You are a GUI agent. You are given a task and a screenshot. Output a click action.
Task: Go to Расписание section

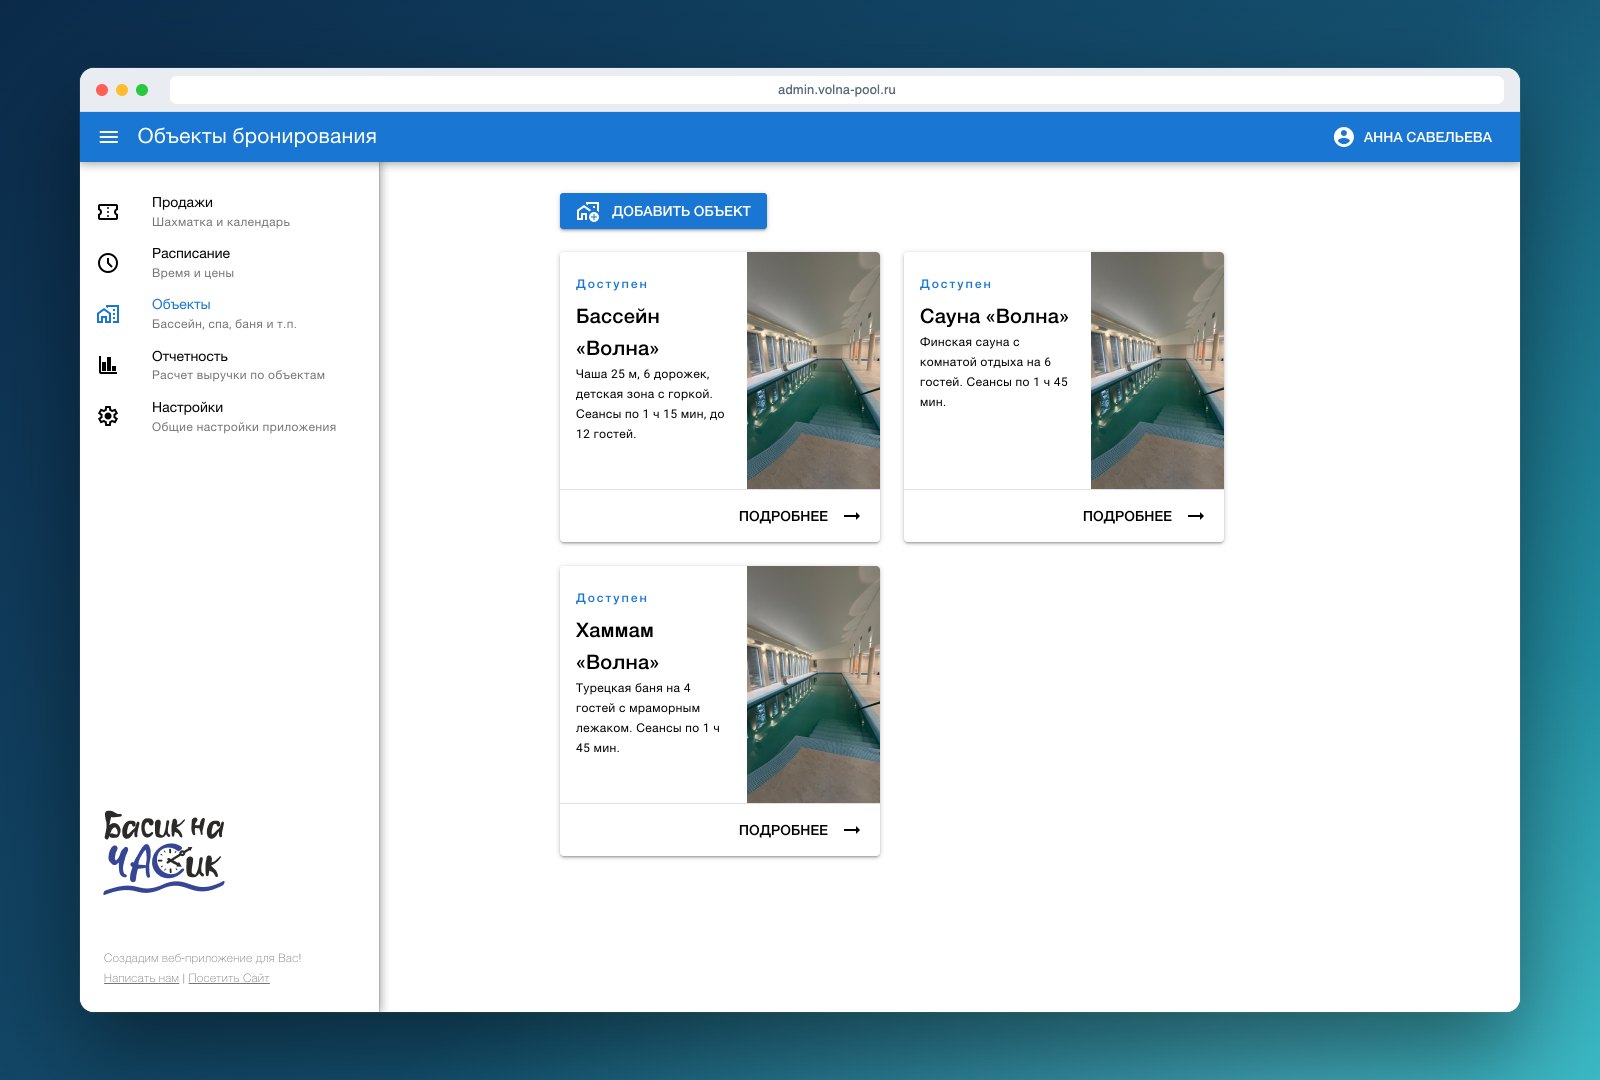point(230,263)
